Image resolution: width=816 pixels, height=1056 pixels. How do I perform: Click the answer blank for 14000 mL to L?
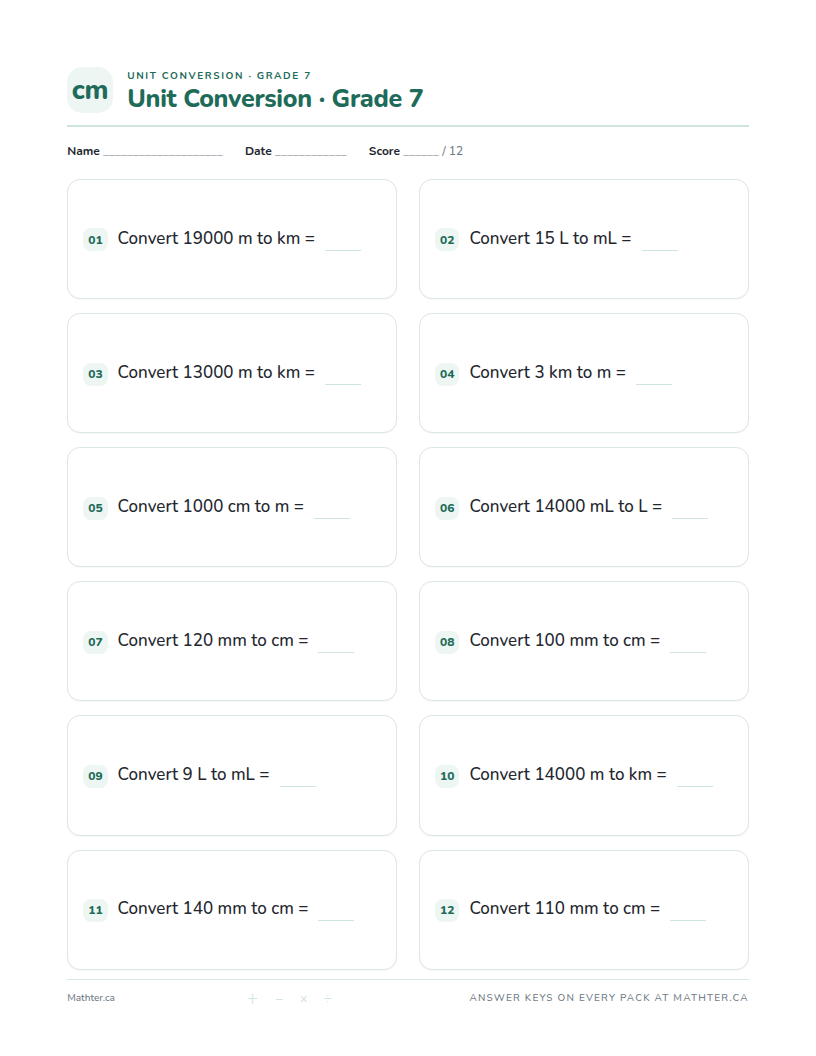click(690, 517)
